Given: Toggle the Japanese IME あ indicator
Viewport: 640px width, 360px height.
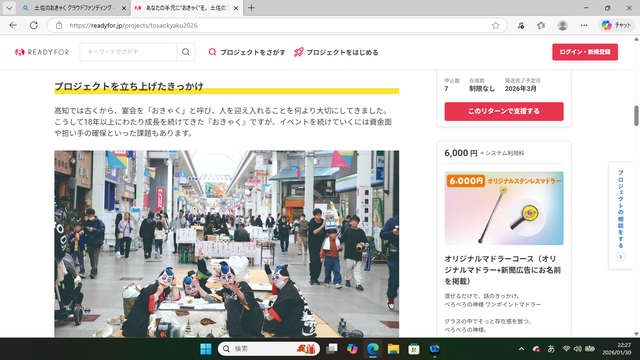Looking at the screenshot, I should pos(551,349).
